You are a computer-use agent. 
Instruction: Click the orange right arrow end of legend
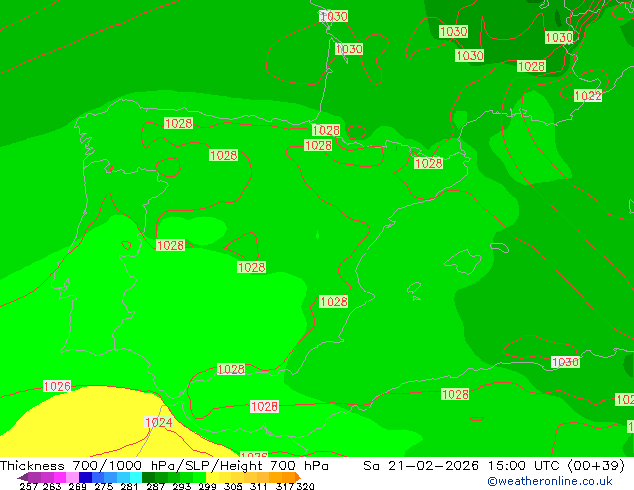tap(298, 477)
